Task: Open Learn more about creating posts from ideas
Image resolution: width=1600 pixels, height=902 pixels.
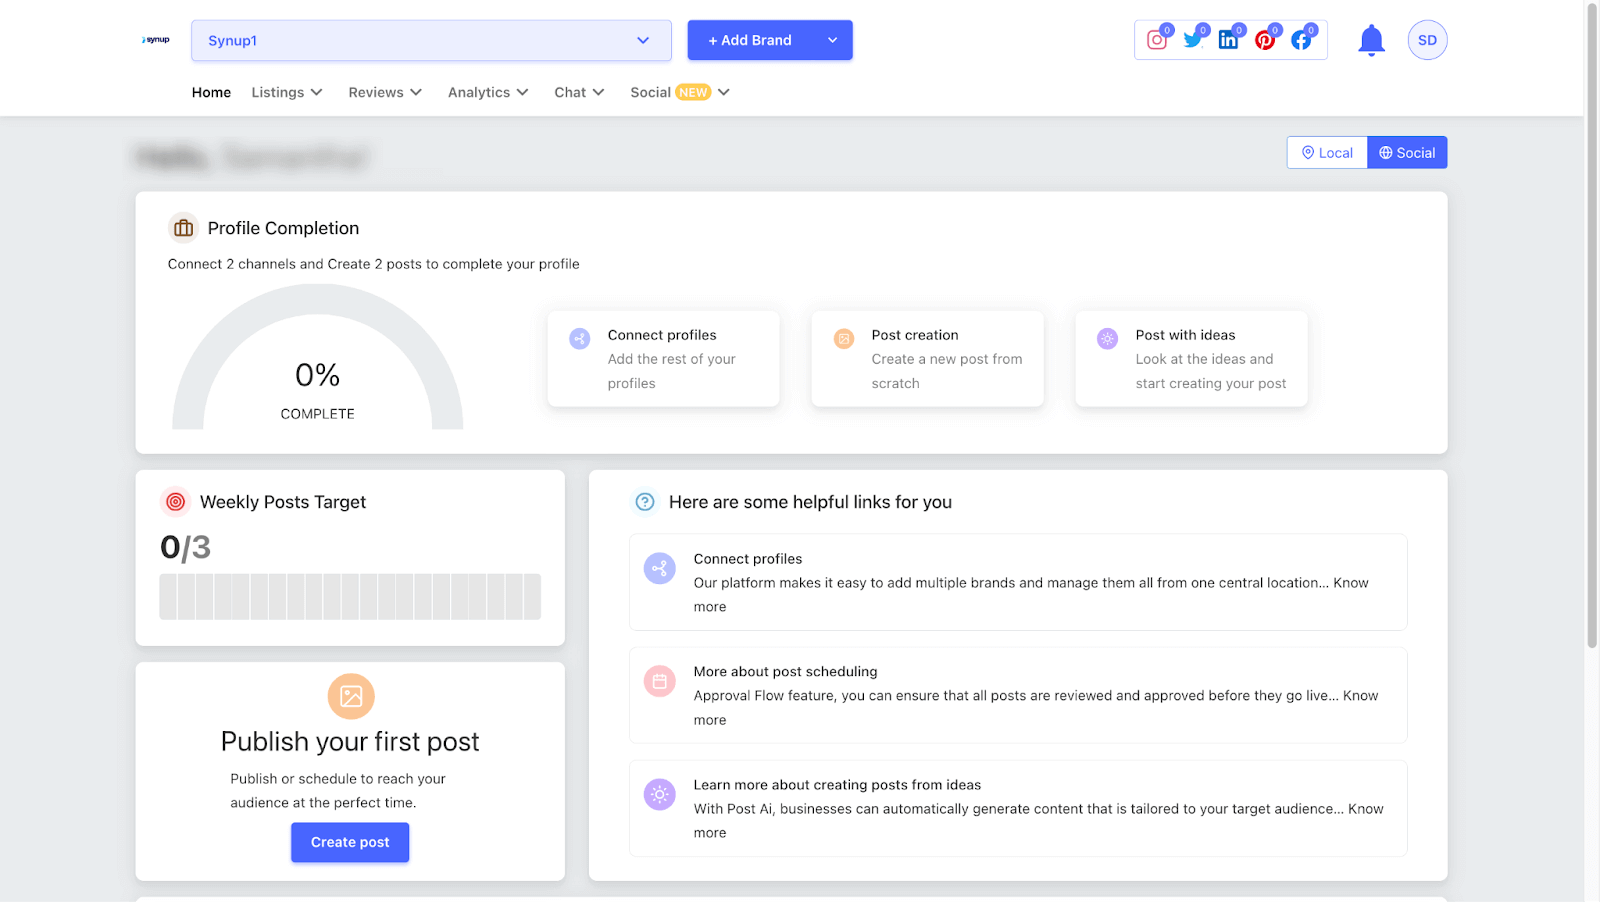Action: tap(1018, 808)
